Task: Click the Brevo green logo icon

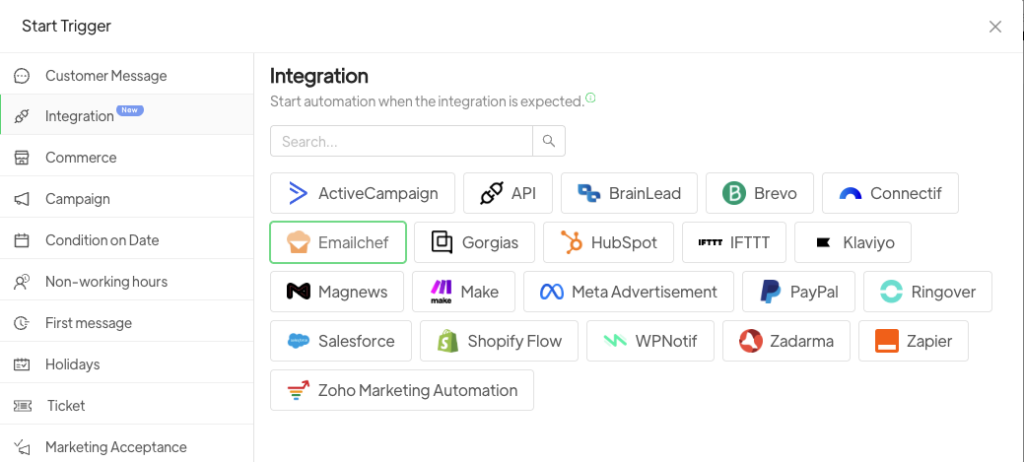Action: coord(735,193)
